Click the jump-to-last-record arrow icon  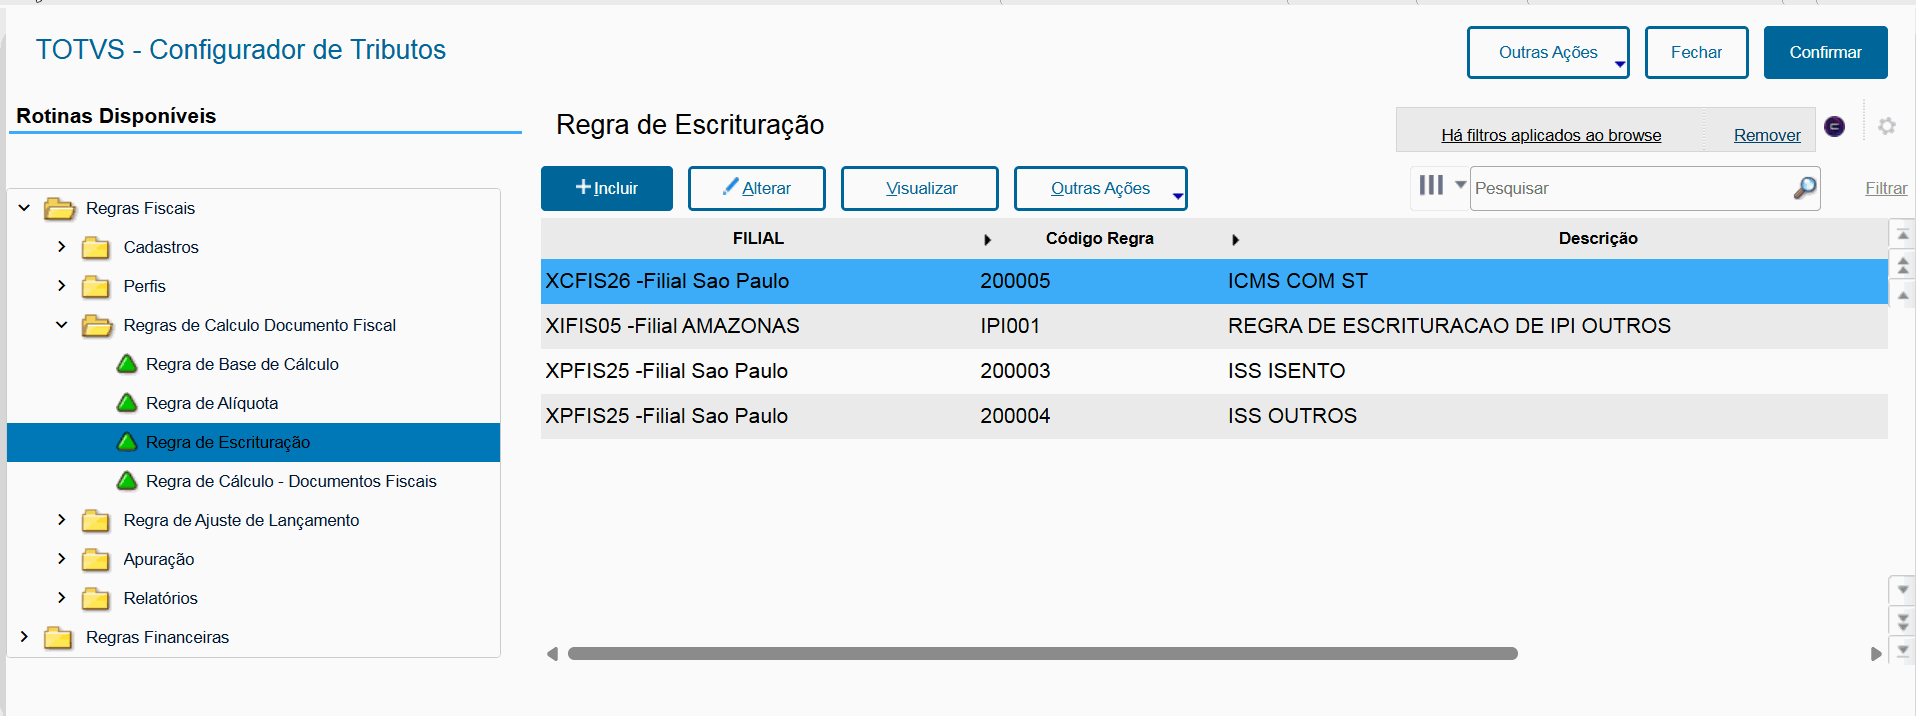point(1902,650)
